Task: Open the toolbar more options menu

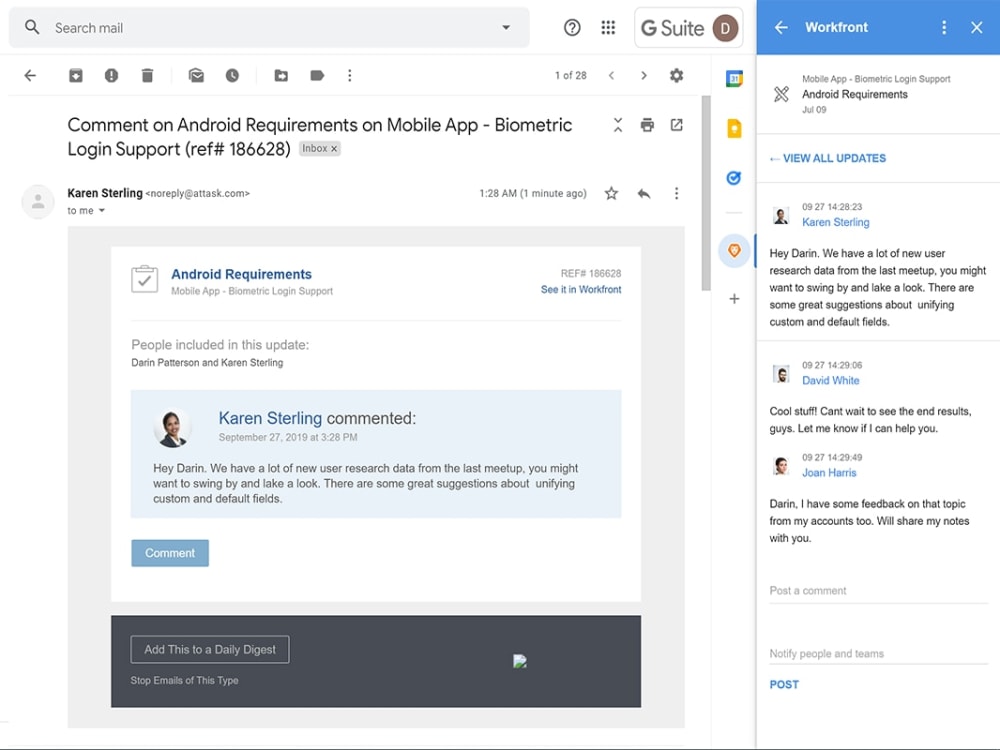Action: click(x=349, y=75)
